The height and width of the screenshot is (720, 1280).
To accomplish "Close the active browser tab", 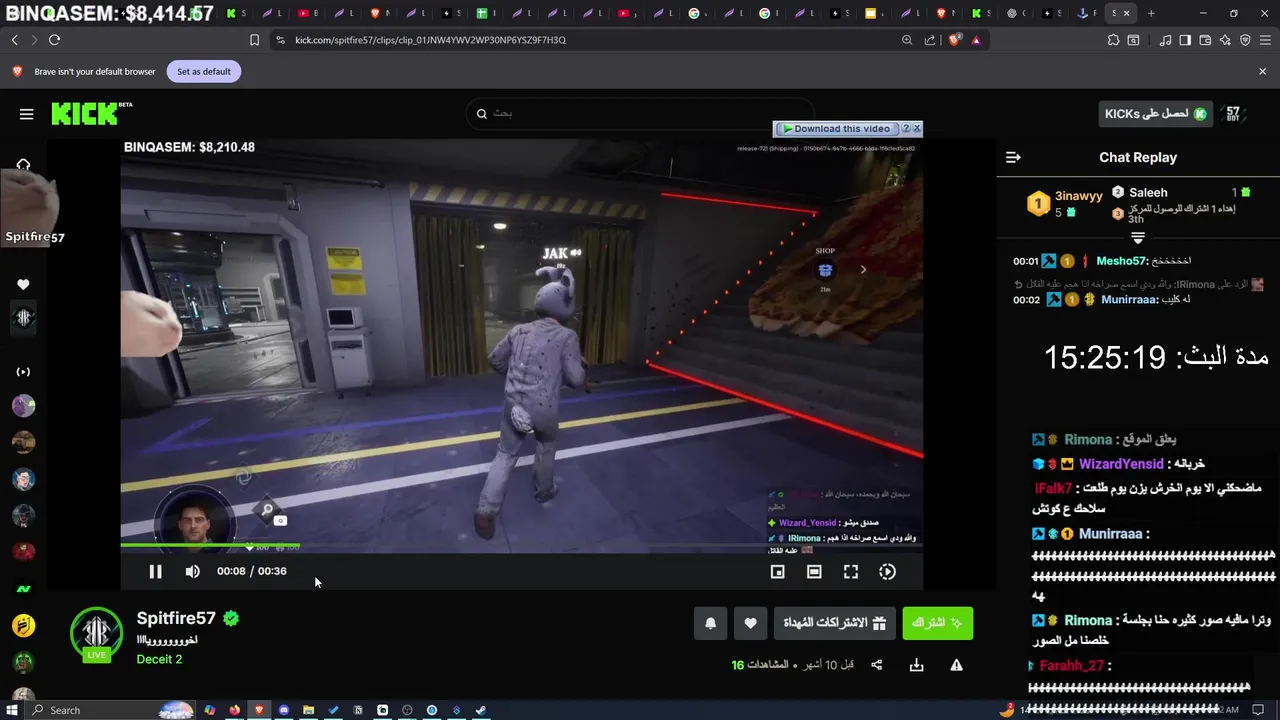I will coord(1126,13).
